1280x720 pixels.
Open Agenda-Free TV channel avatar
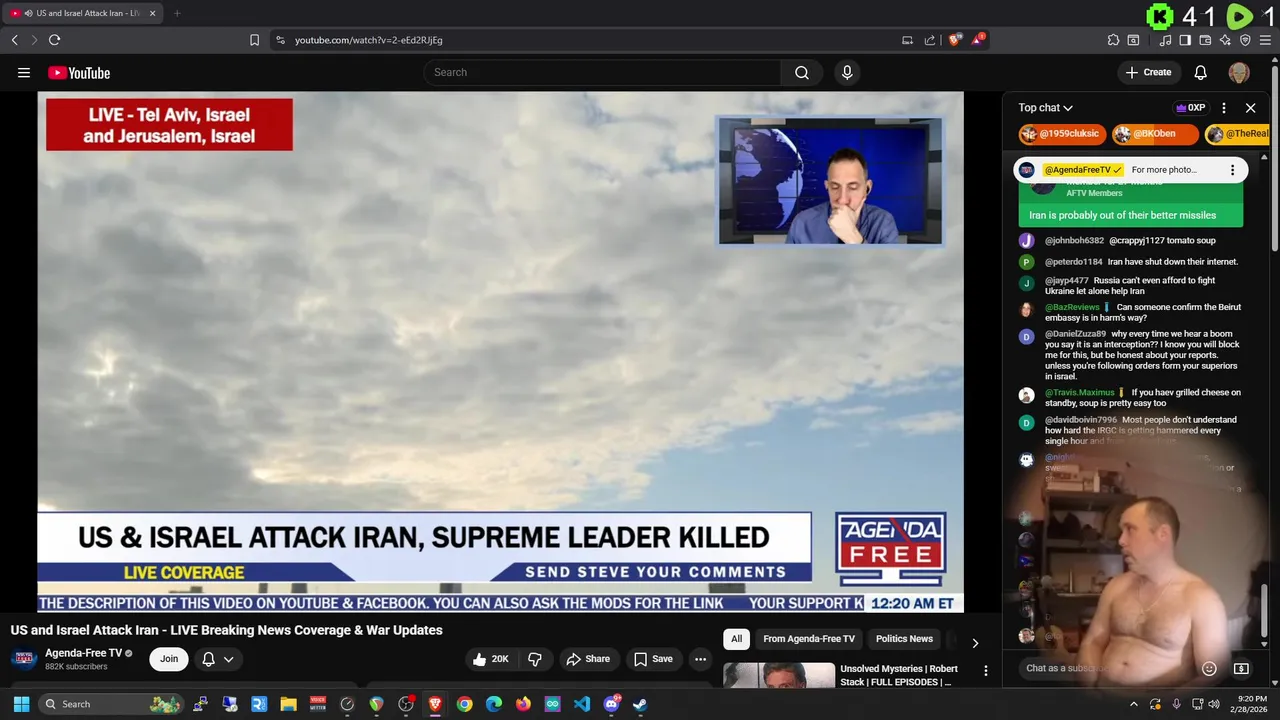tap(24, 659)
